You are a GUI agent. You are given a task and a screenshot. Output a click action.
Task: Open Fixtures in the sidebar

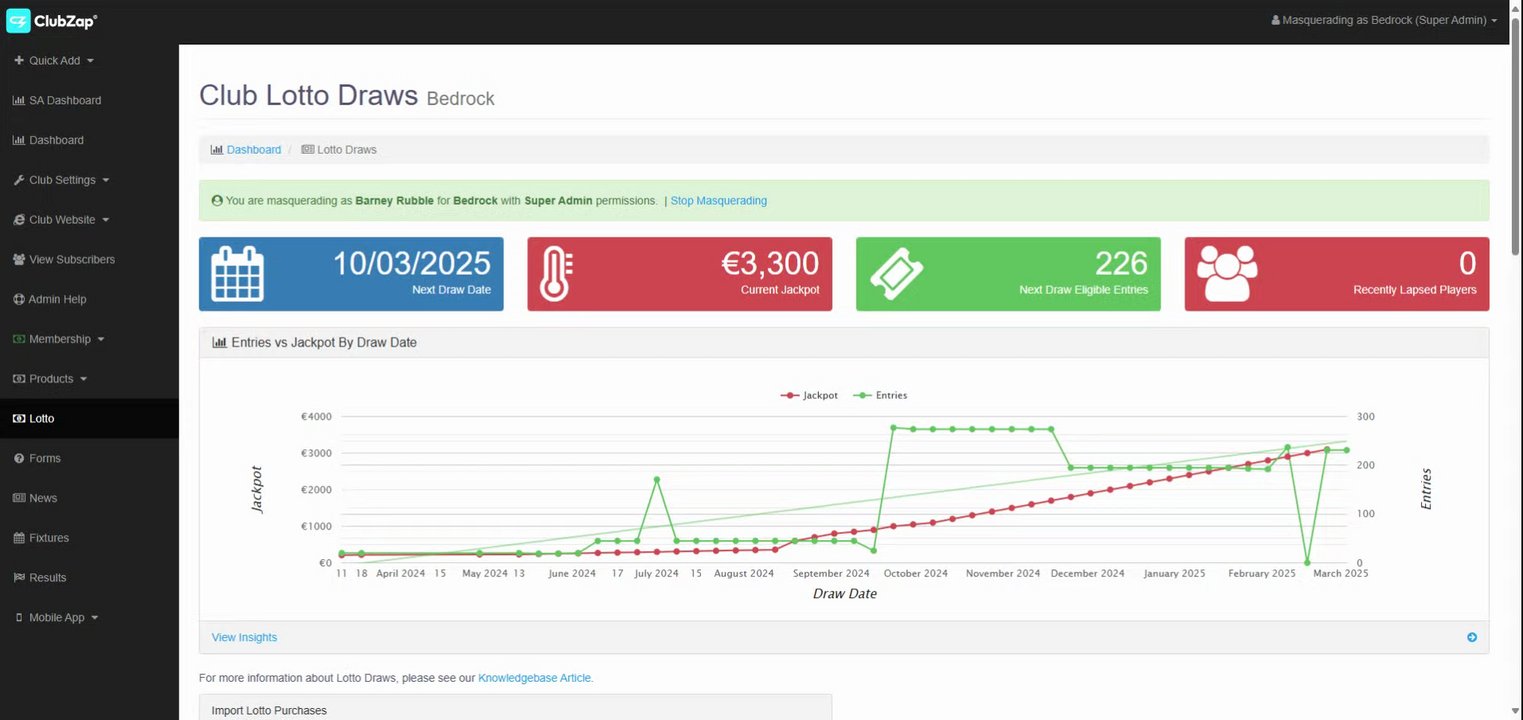tap(49, 538)
